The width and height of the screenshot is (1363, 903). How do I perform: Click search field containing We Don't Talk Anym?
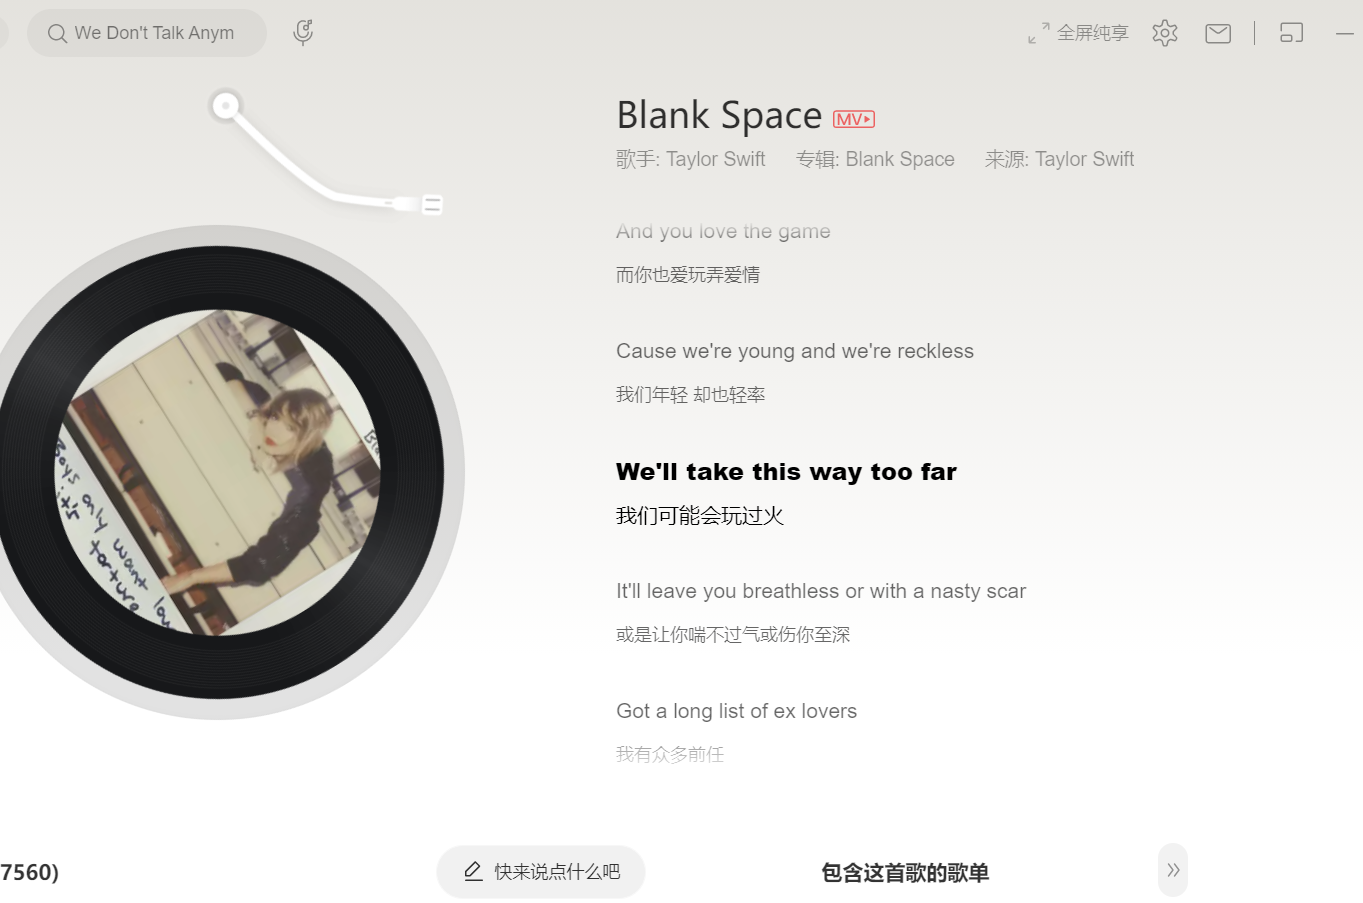pyautogui.click(x=147, y=33)
